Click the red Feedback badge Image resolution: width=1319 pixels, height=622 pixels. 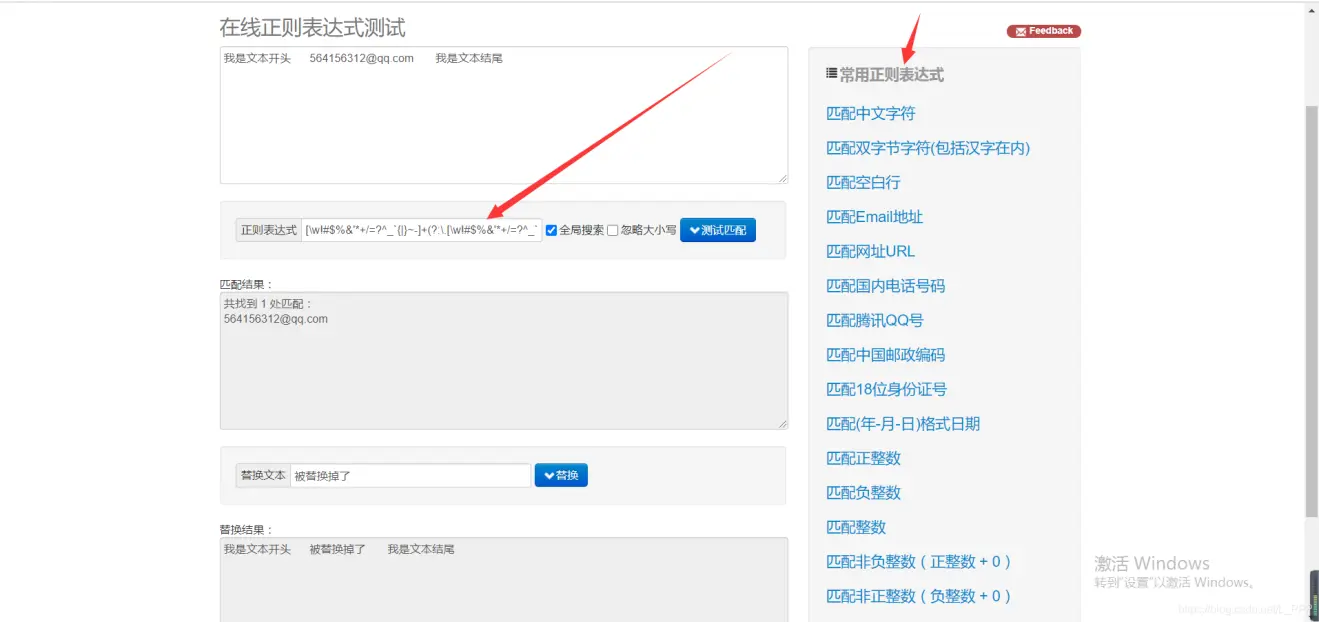click(1043, 31)
